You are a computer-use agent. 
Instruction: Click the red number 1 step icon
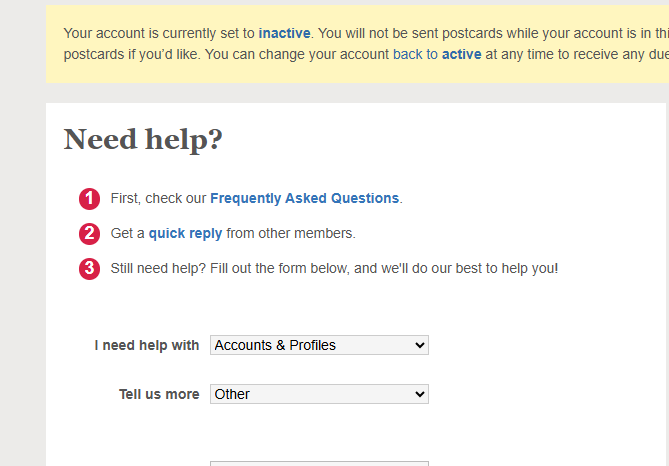click(90, 198)
